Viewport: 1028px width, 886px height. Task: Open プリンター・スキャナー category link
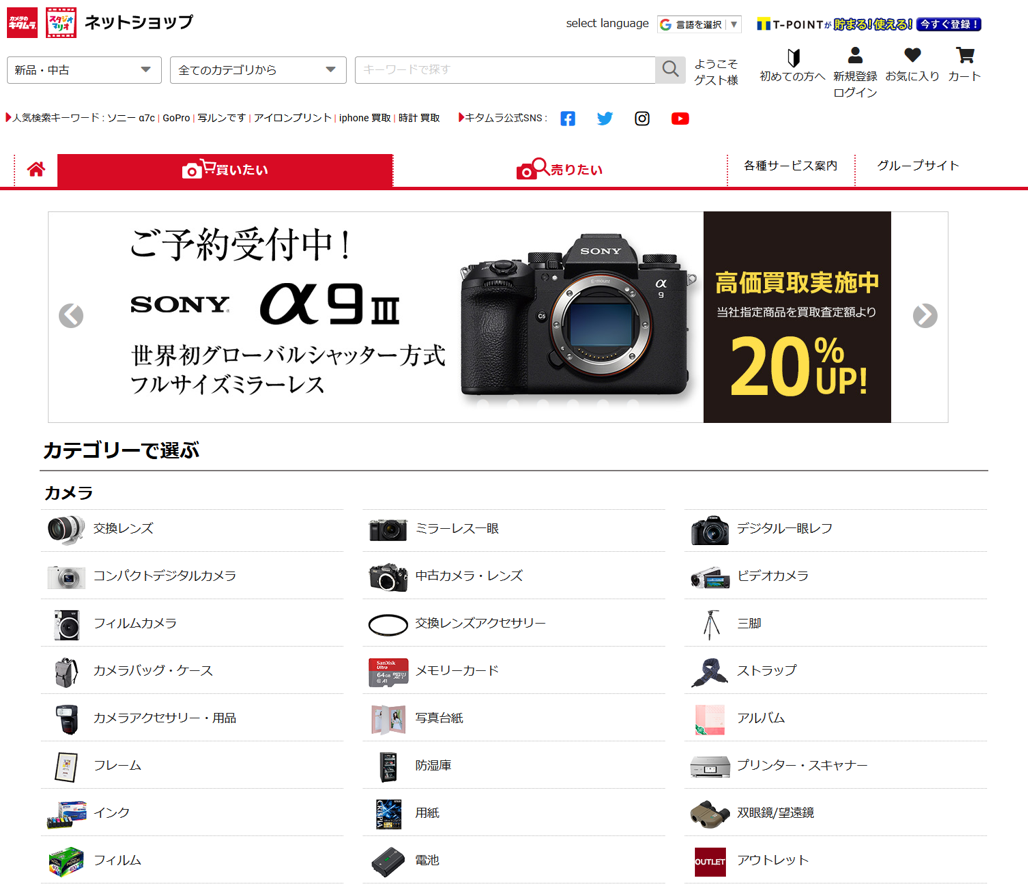point(802,765)
